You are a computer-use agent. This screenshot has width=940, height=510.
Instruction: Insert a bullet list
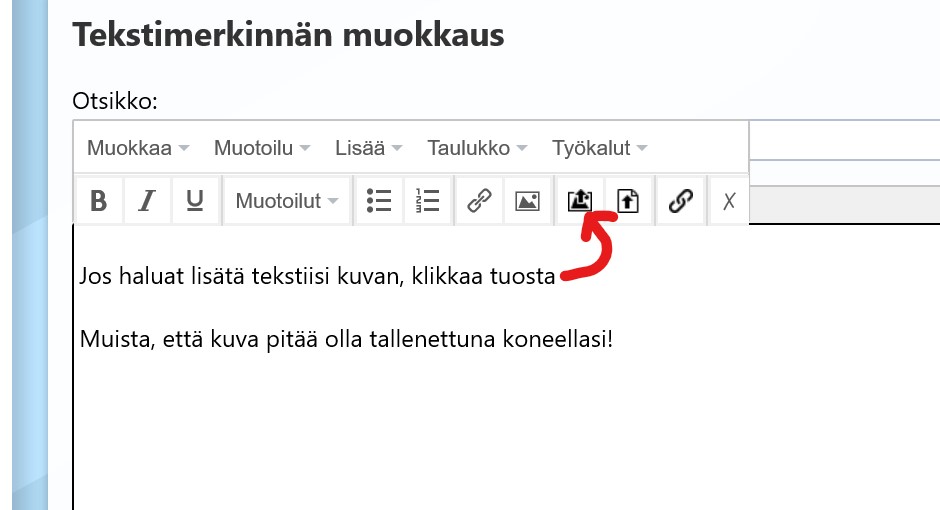(x=379, y=201)
